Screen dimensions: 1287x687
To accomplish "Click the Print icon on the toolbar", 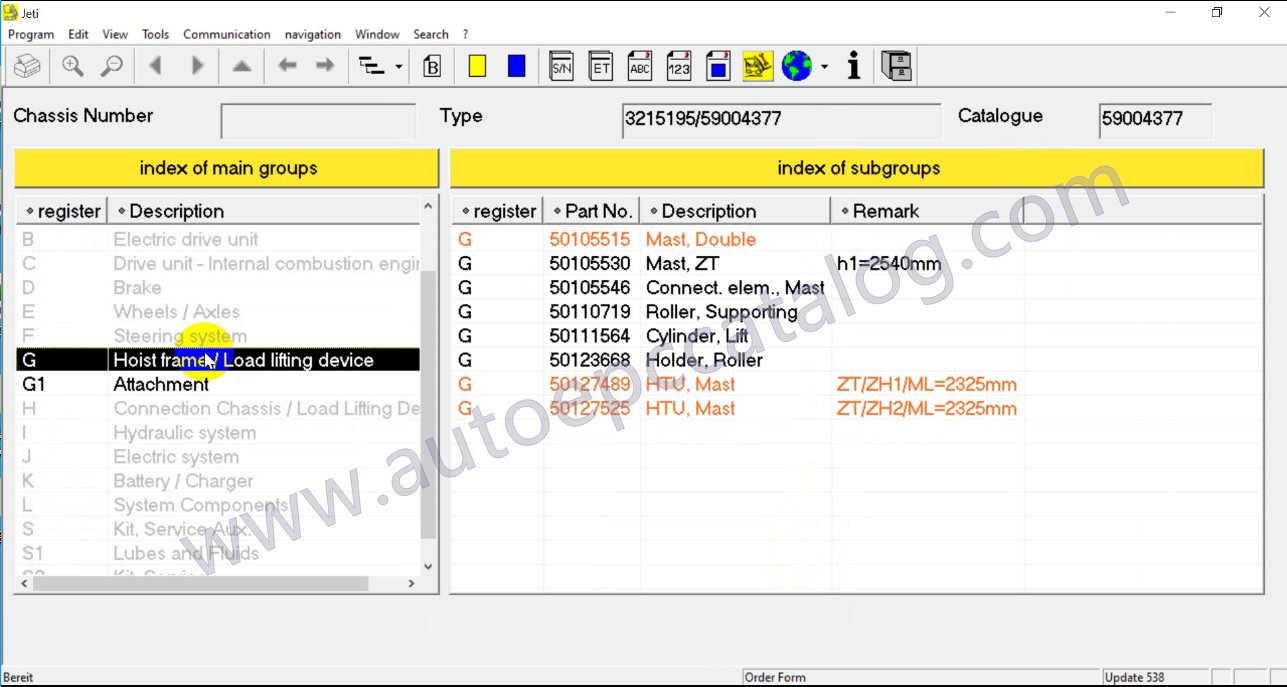I will tap(27, 66).
